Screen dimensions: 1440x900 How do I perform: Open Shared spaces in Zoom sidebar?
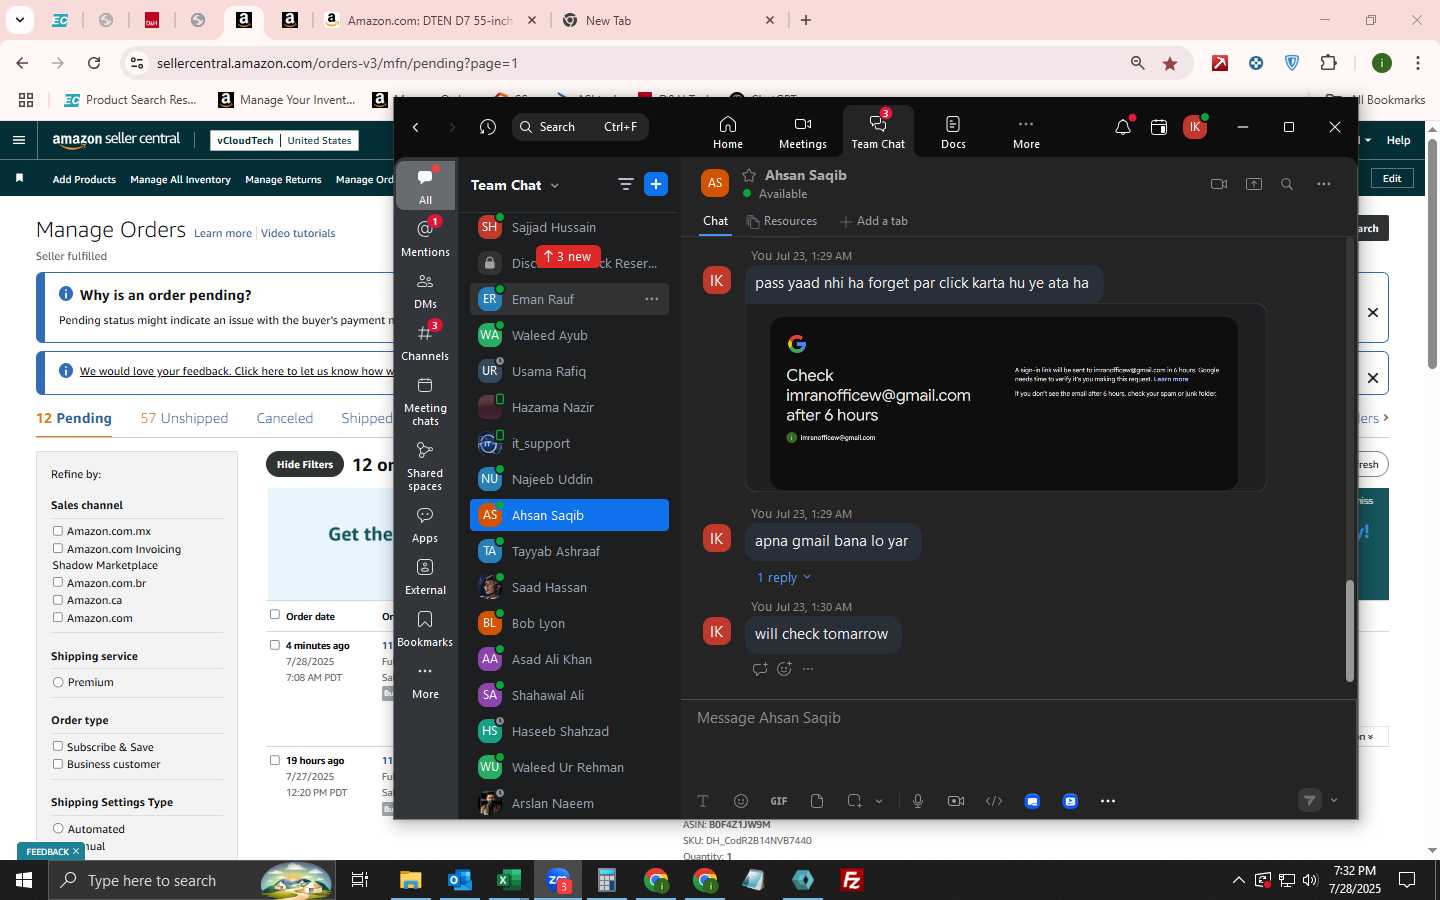pos(425,466)
